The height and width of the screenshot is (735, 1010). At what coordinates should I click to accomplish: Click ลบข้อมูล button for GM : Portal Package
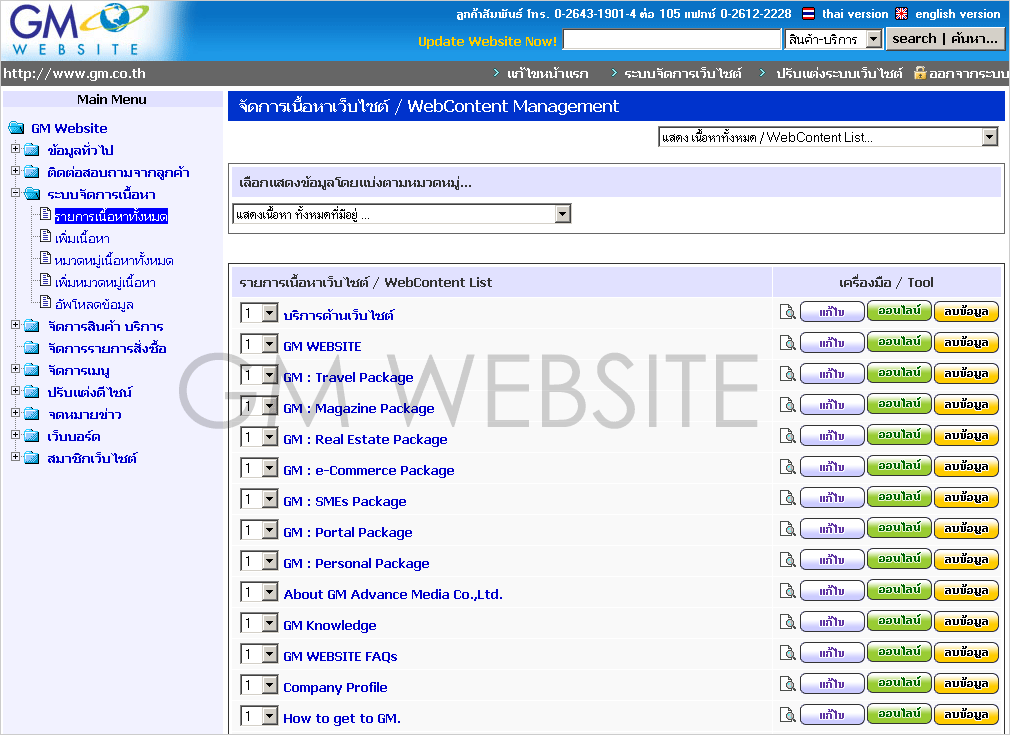tap(966, 528)
